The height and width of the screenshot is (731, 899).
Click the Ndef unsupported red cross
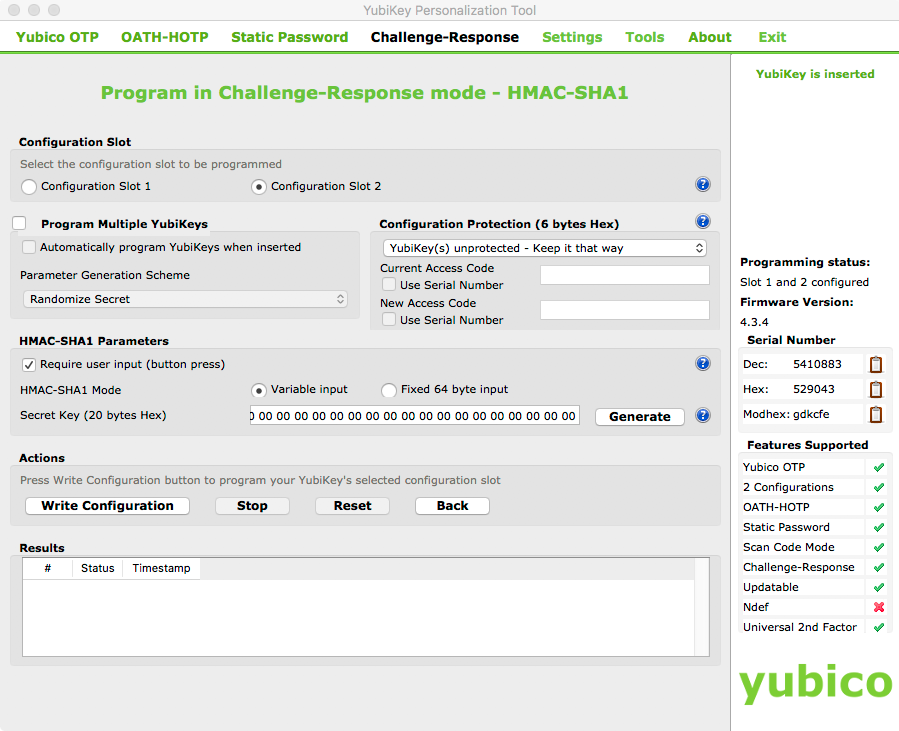878,607
